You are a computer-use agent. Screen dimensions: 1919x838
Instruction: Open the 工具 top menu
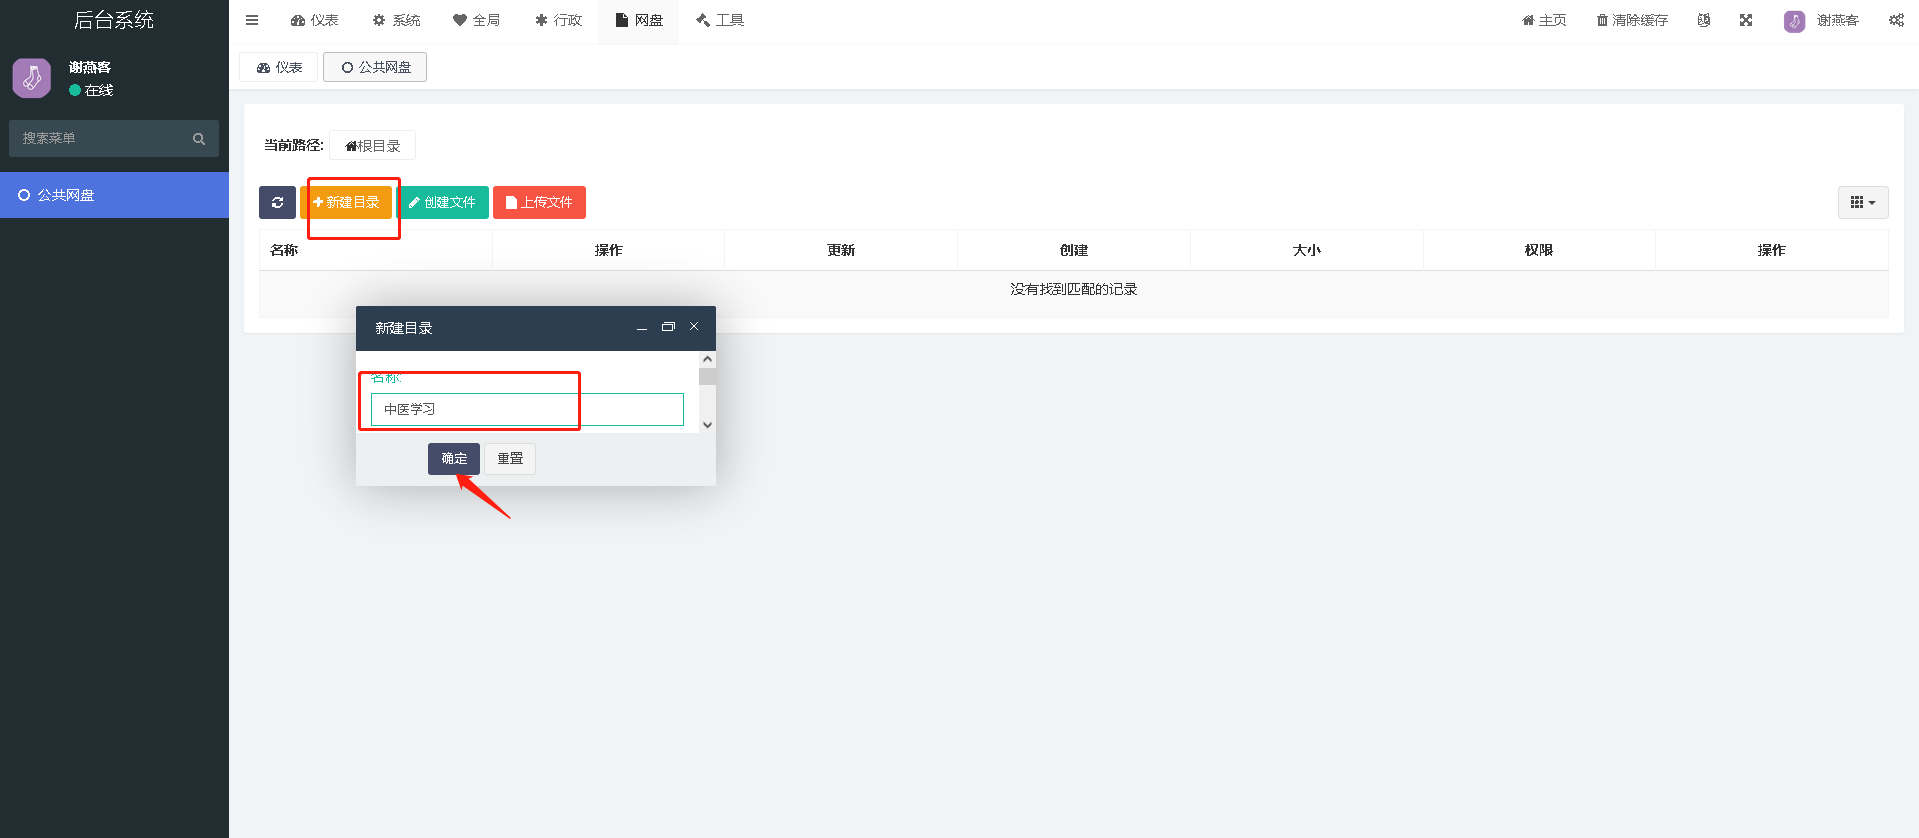720,20
